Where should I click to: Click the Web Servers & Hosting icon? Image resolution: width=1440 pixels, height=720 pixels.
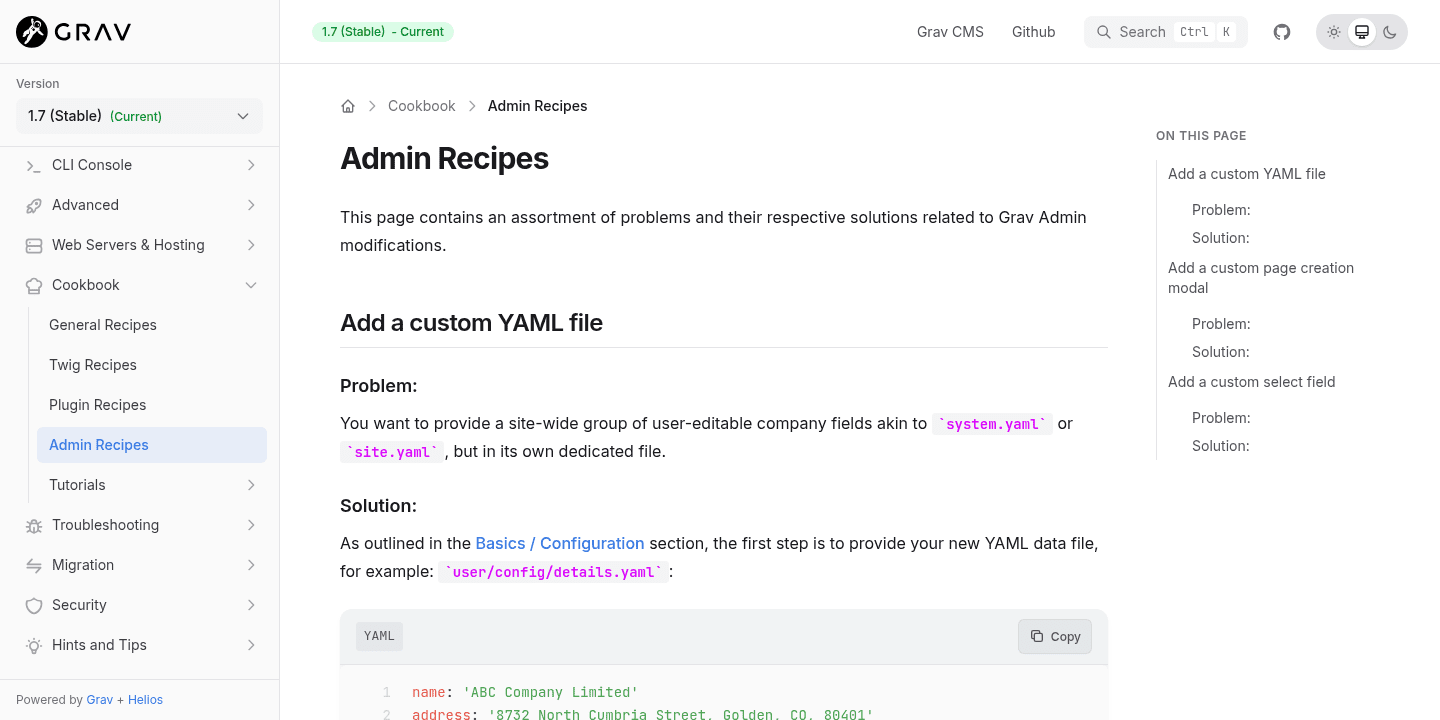(x=31, y=245)
